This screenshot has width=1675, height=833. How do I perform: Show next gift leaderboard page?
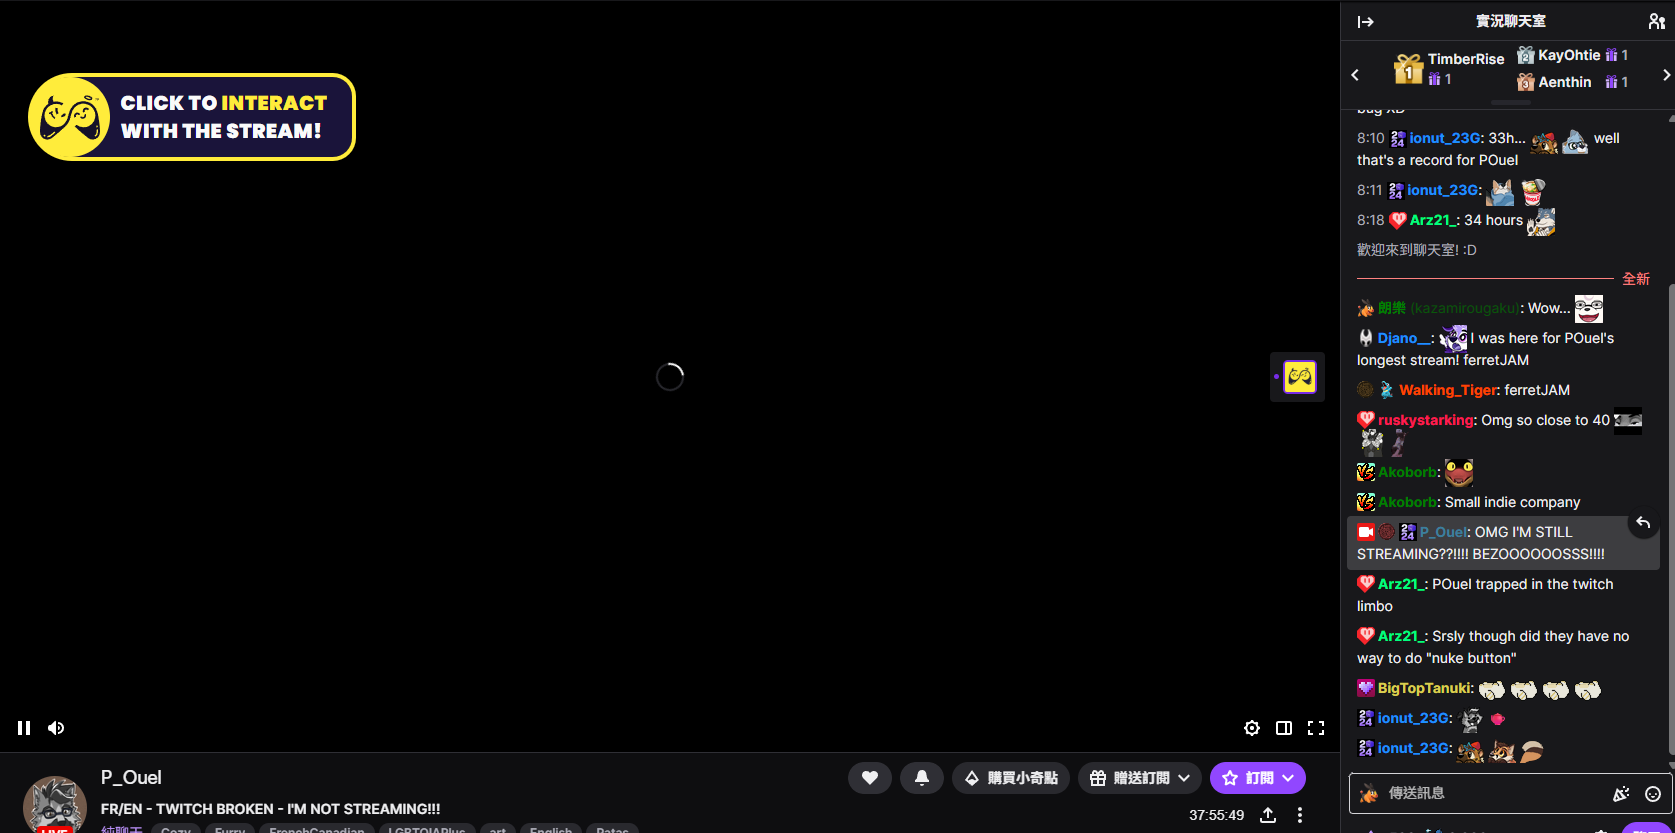pyautogui.click(x=1665, y=75)
